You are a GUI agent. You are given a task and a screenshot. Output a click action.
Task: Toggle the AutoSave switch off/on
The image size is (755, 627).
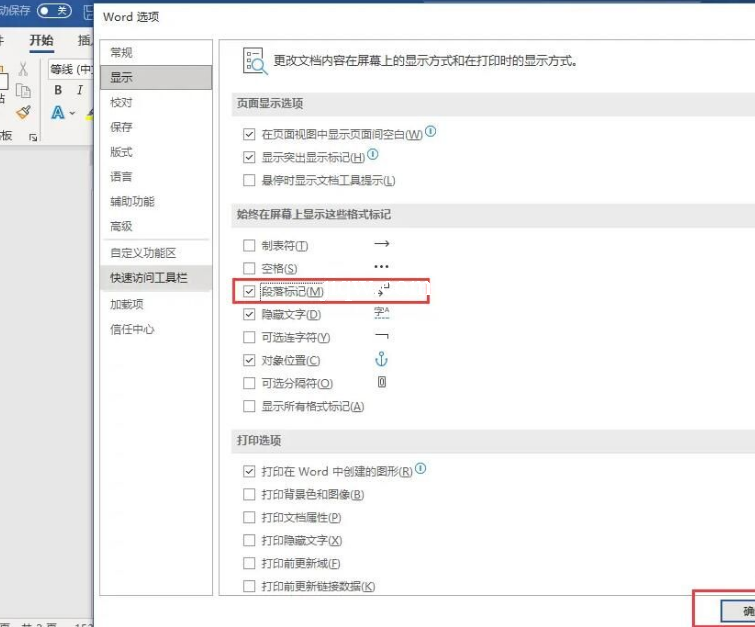click(54, 11)
